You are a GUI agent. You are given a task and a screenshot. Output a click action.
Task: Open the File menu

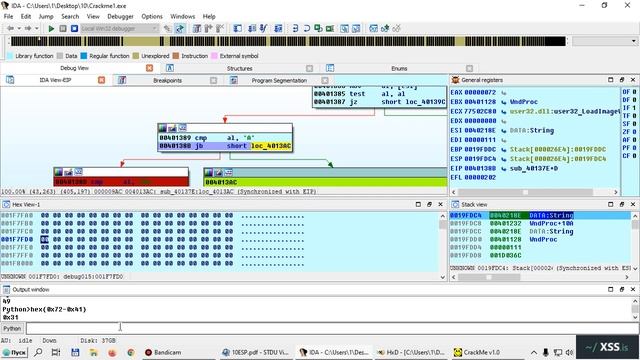[8, 16]
